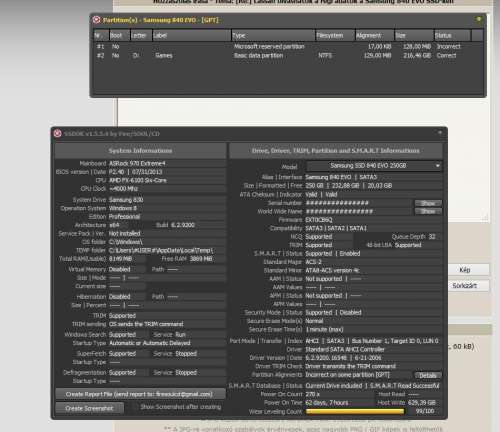Click the Incorrect status cell
The image size is (500, 432).
pyautogui.click(x=449, y=47)
